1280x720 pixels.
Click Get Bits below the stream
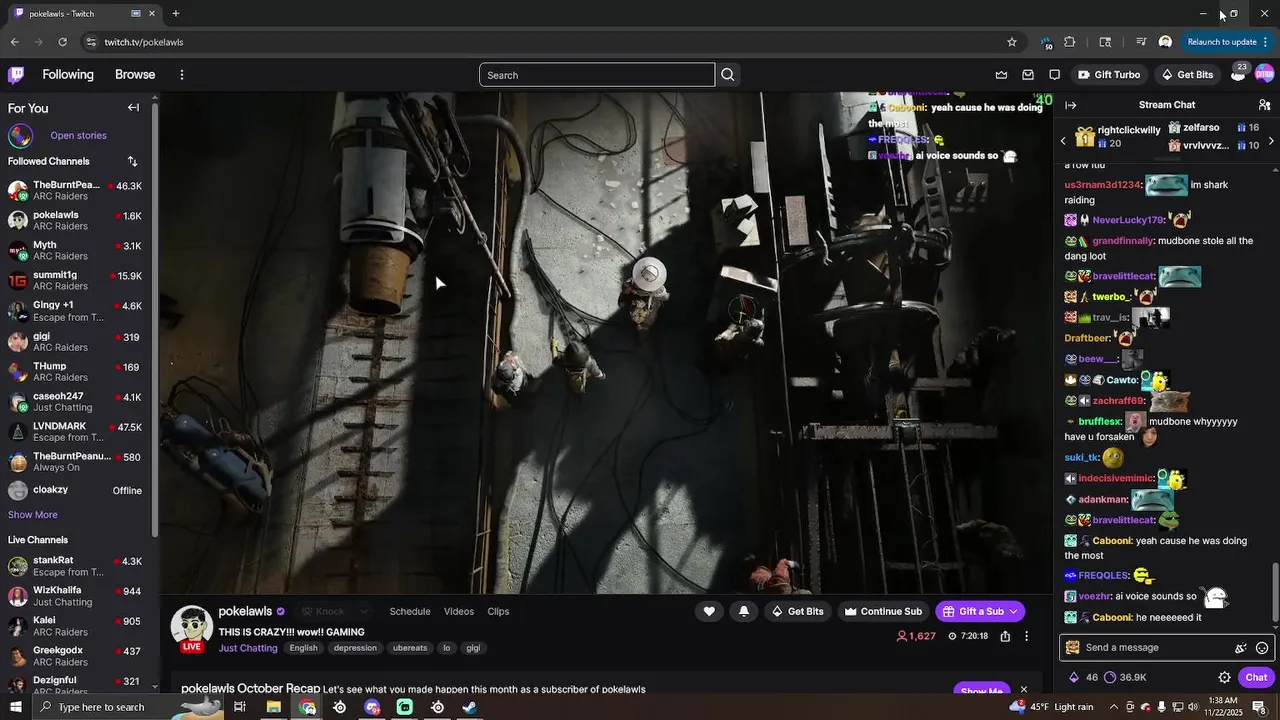tap(797, 611)
